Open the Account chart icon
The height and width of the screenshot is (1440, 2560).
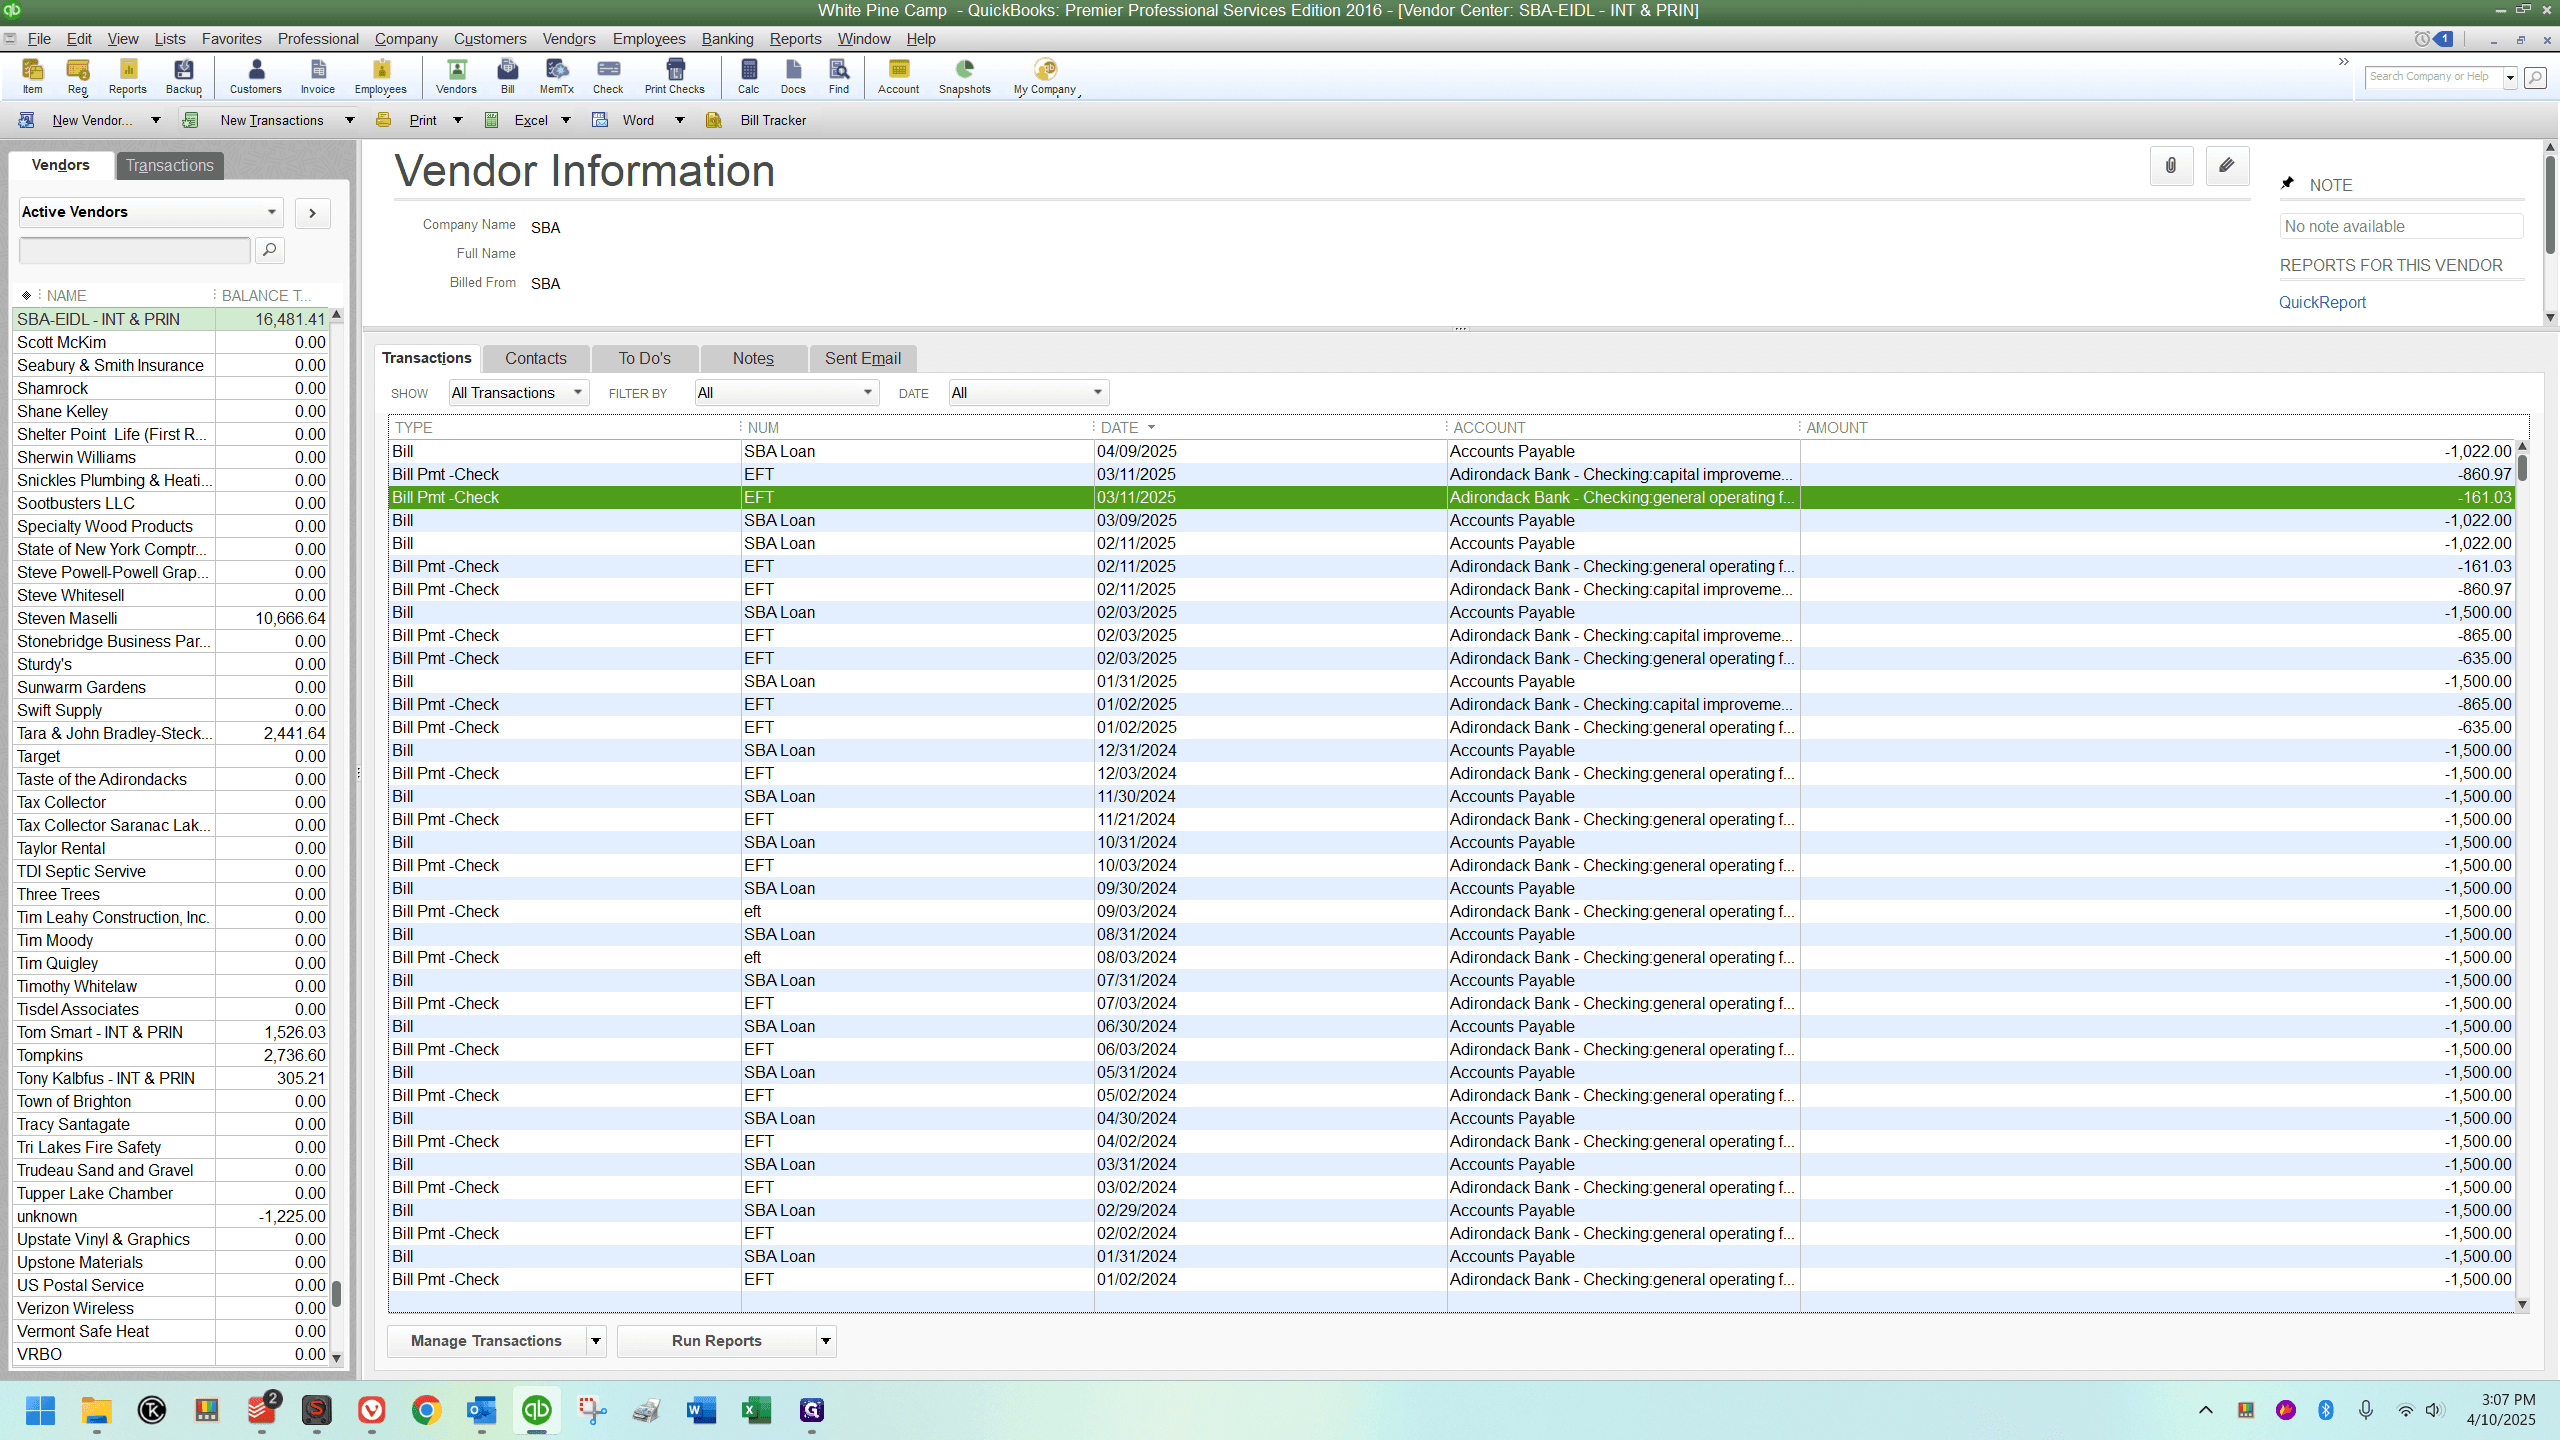899,76
